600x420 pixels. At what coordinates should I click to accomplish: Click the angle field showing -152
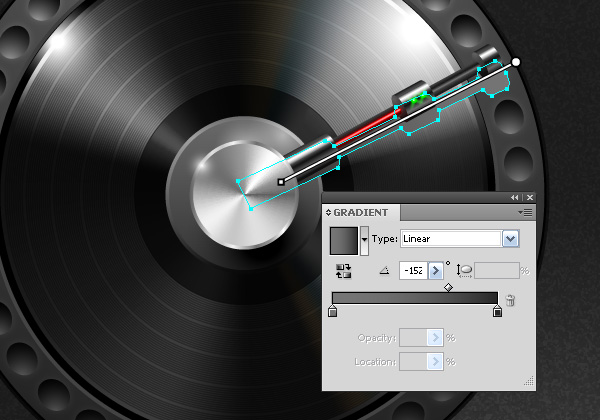[413, 271]
